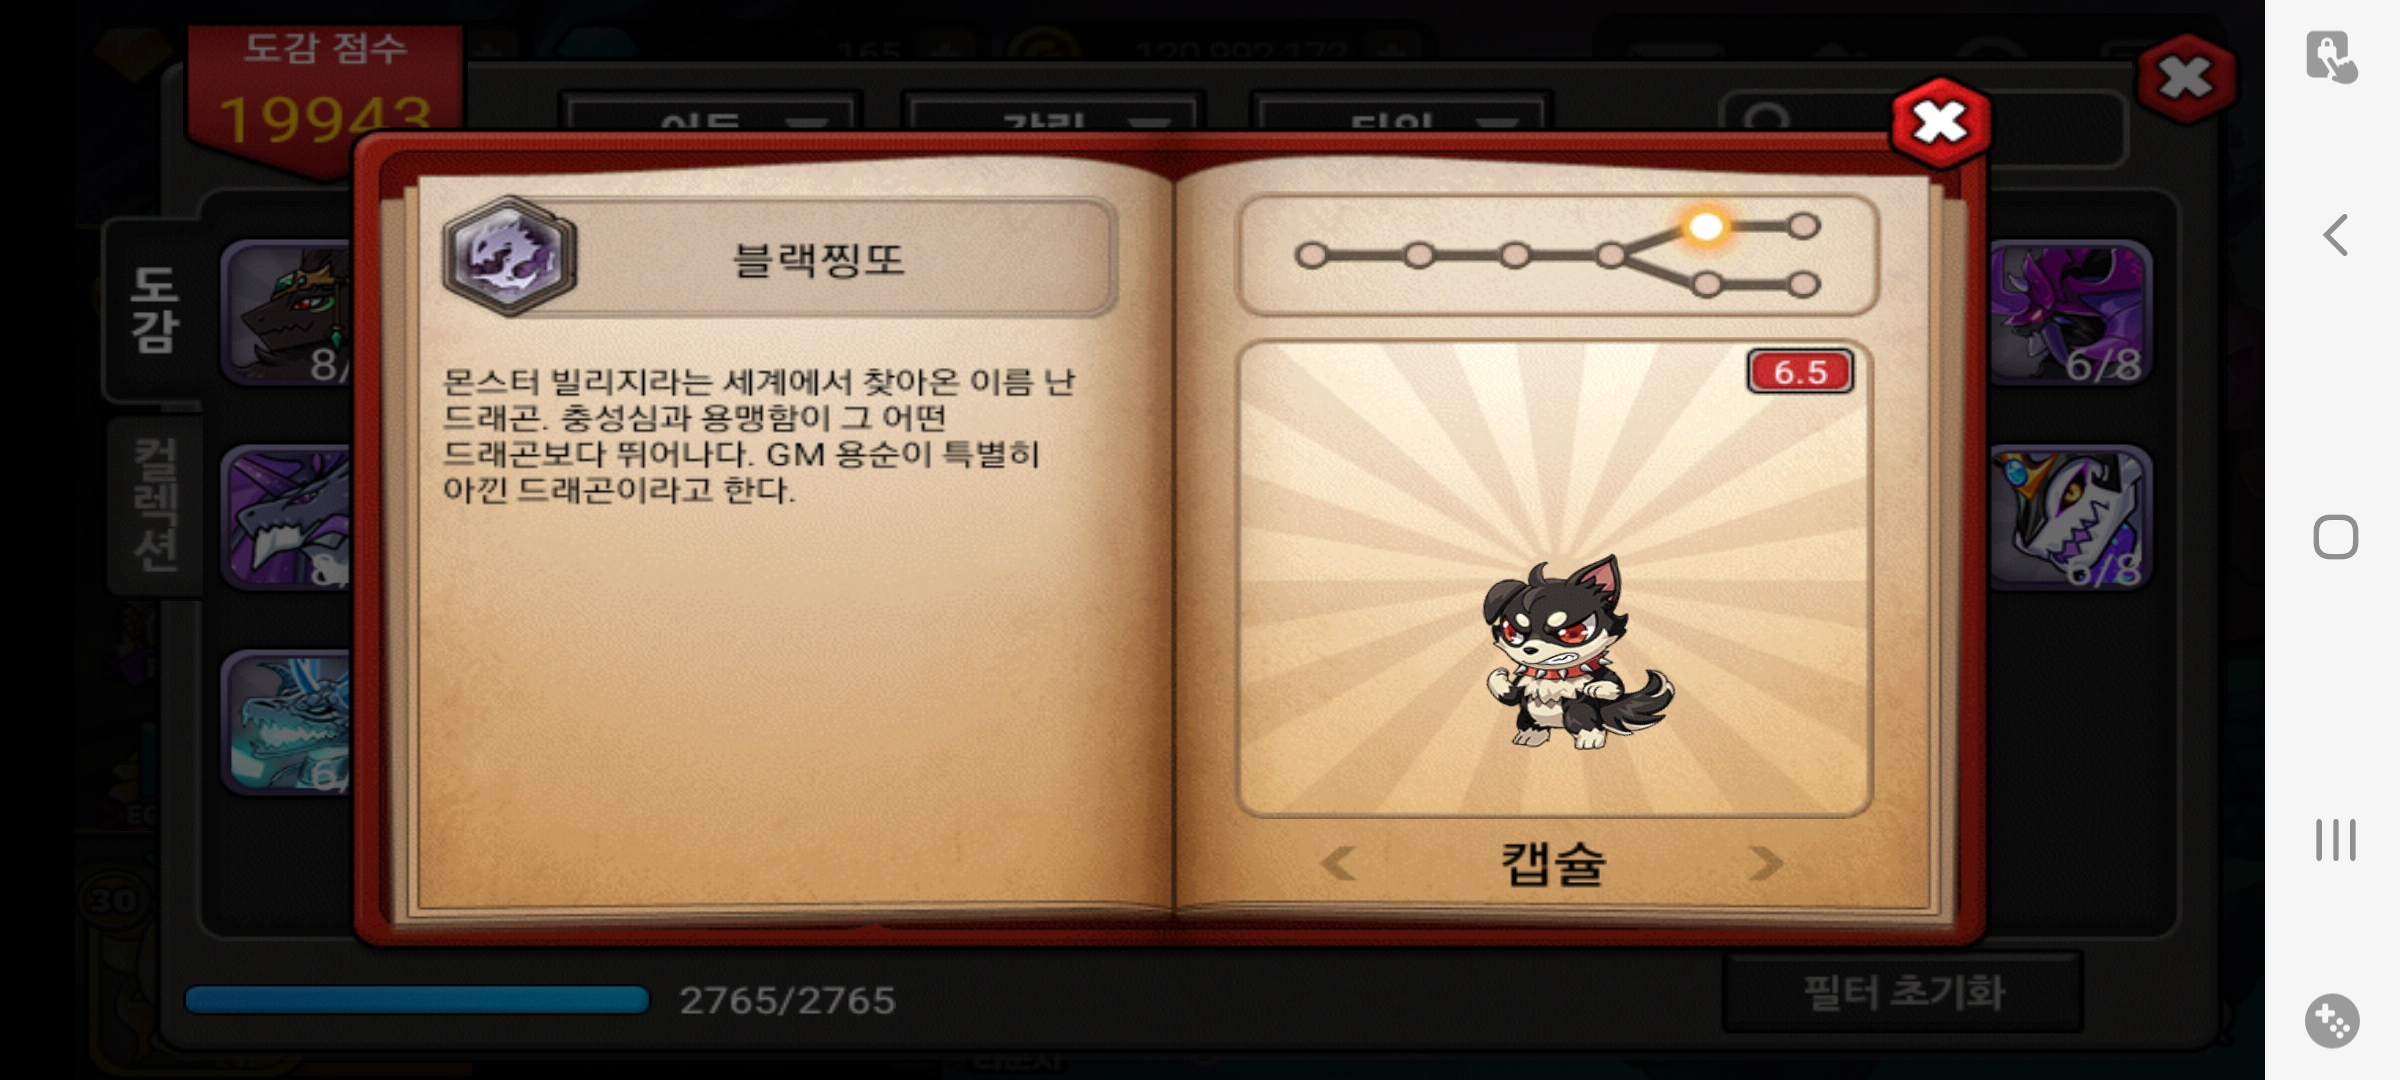2400x1080 pixels.
Task: Close the 블랙찡또 book popup
Action: pos(1940,123)
